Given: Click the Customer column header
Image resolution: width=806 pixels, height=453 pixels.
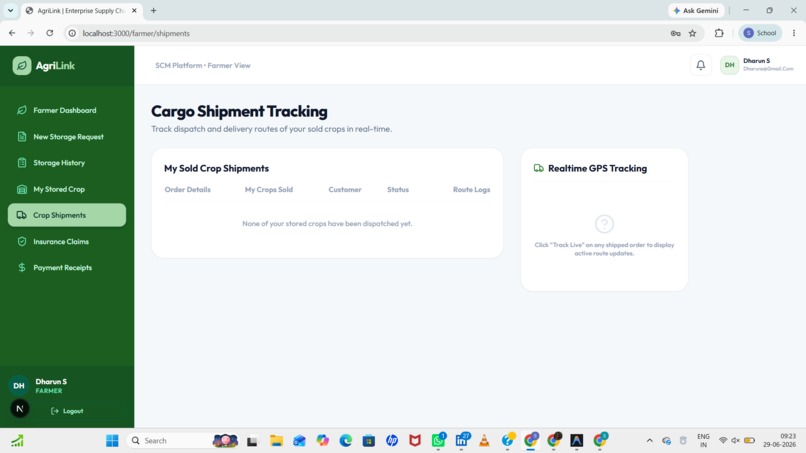Looking at the screenshot, I should (x=345, y=189).
